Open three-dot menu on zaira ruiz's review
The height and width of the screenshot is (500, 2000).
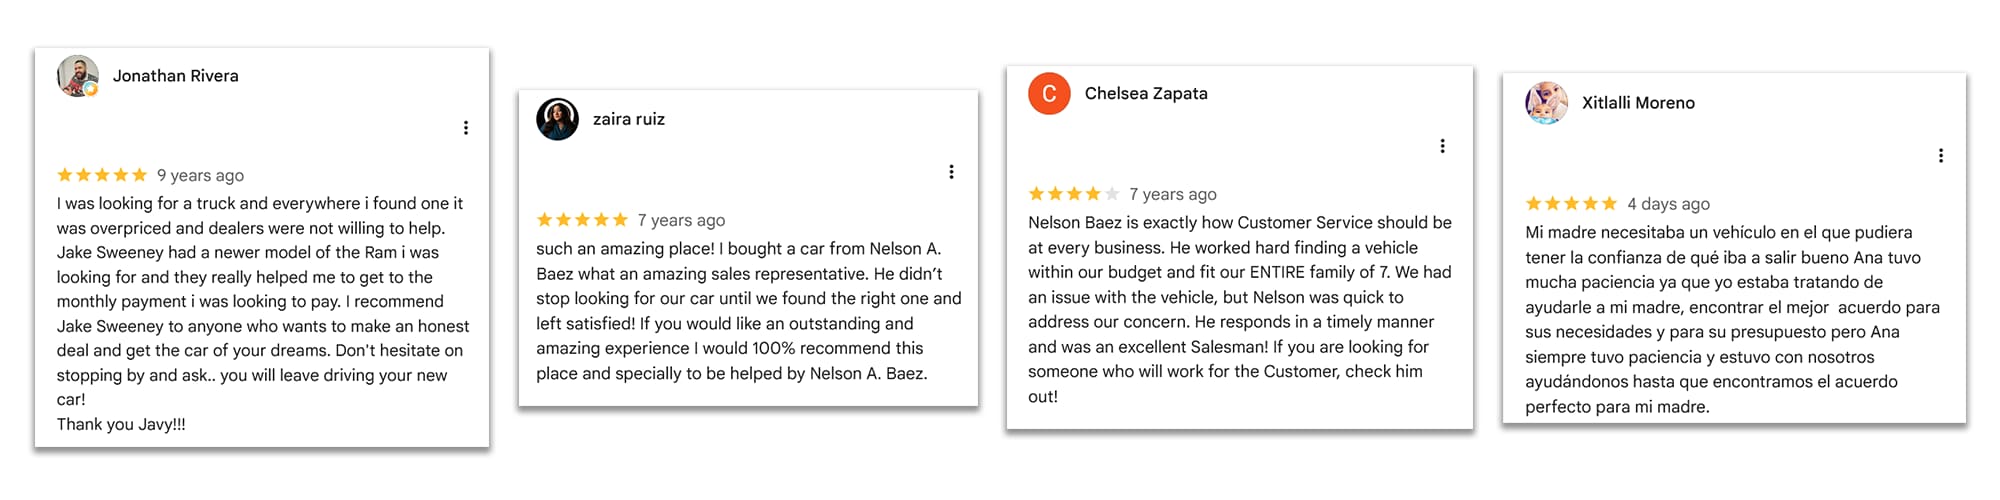(952, 172)
